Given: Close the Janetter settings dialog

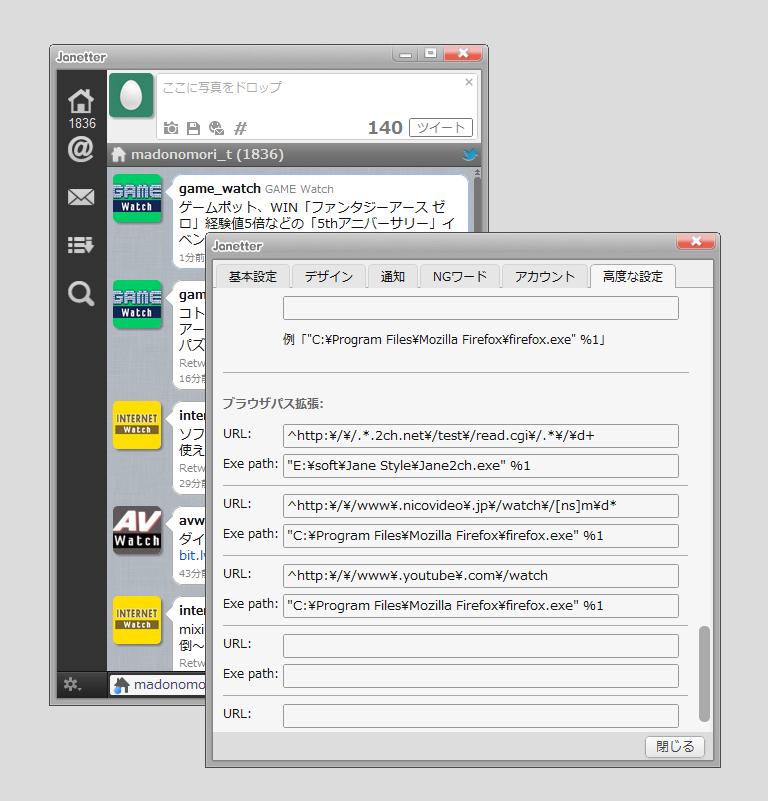Looking at the screenshot, I should 695,241.
